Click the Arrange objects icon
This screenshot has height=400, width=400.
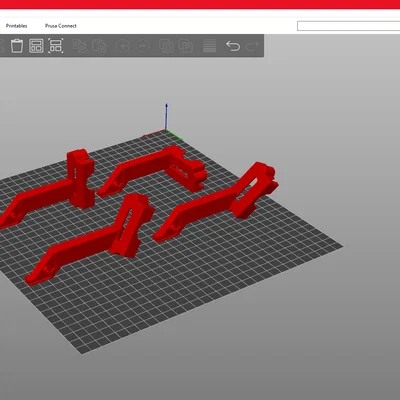(x=36, y=46)
